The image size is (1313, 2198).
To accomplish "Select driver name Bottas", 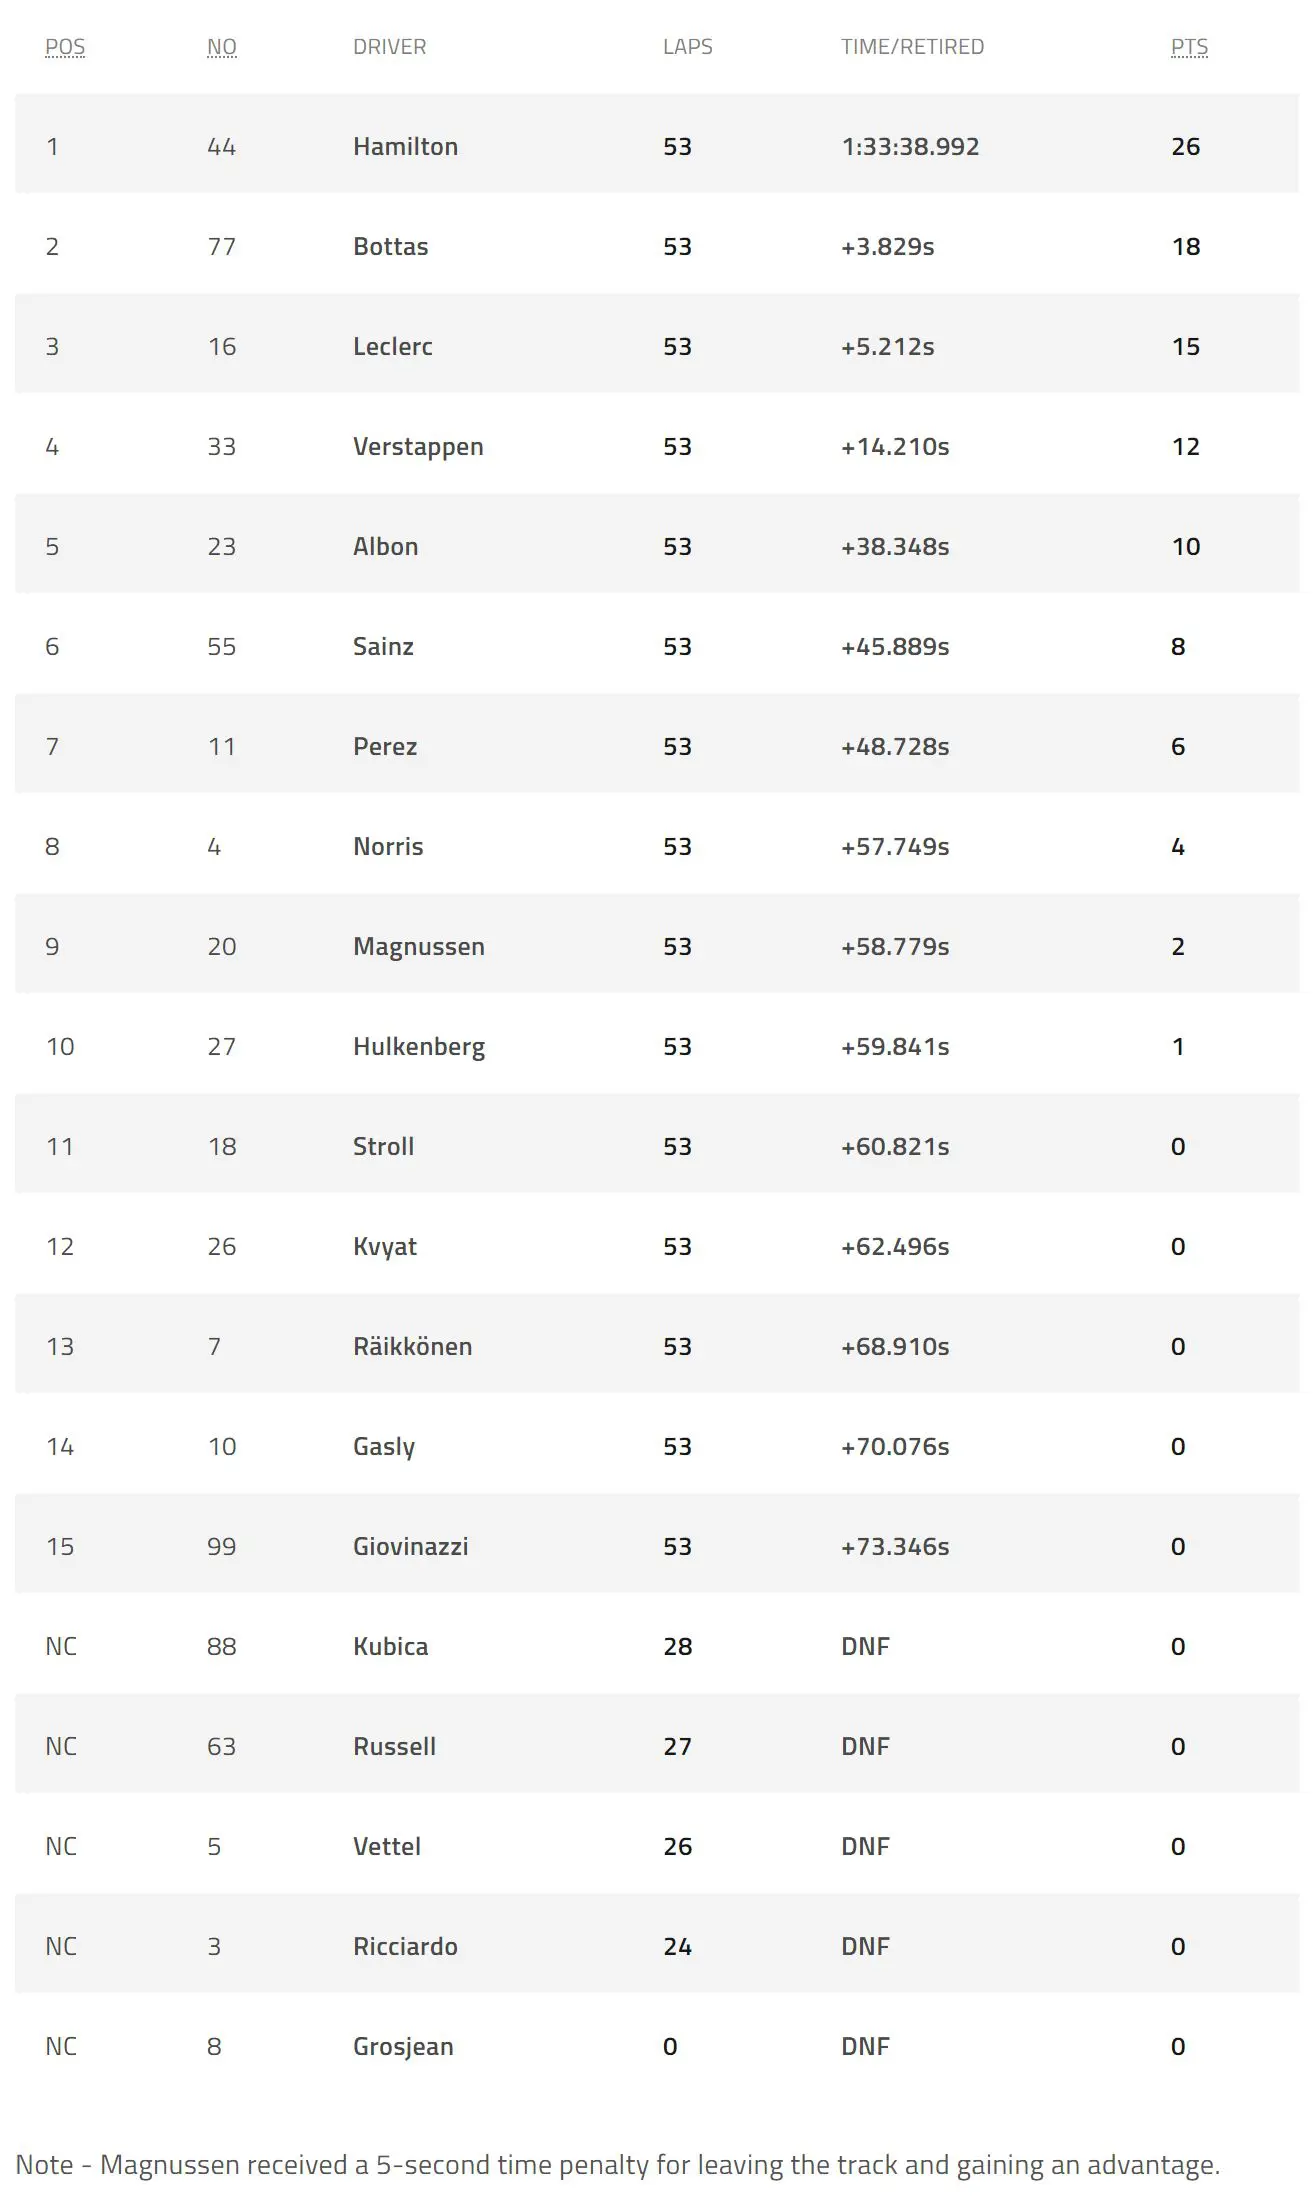I will point(390,247).
